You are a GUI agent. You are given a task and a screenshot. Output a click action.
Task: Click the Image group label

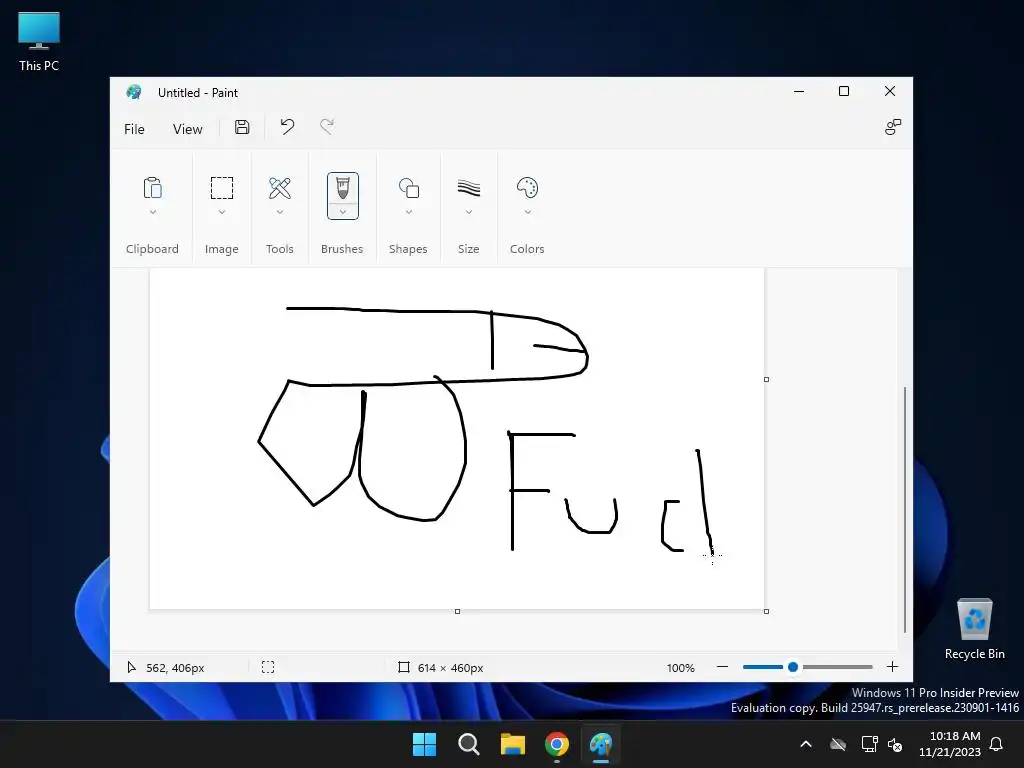pos(221,249)
